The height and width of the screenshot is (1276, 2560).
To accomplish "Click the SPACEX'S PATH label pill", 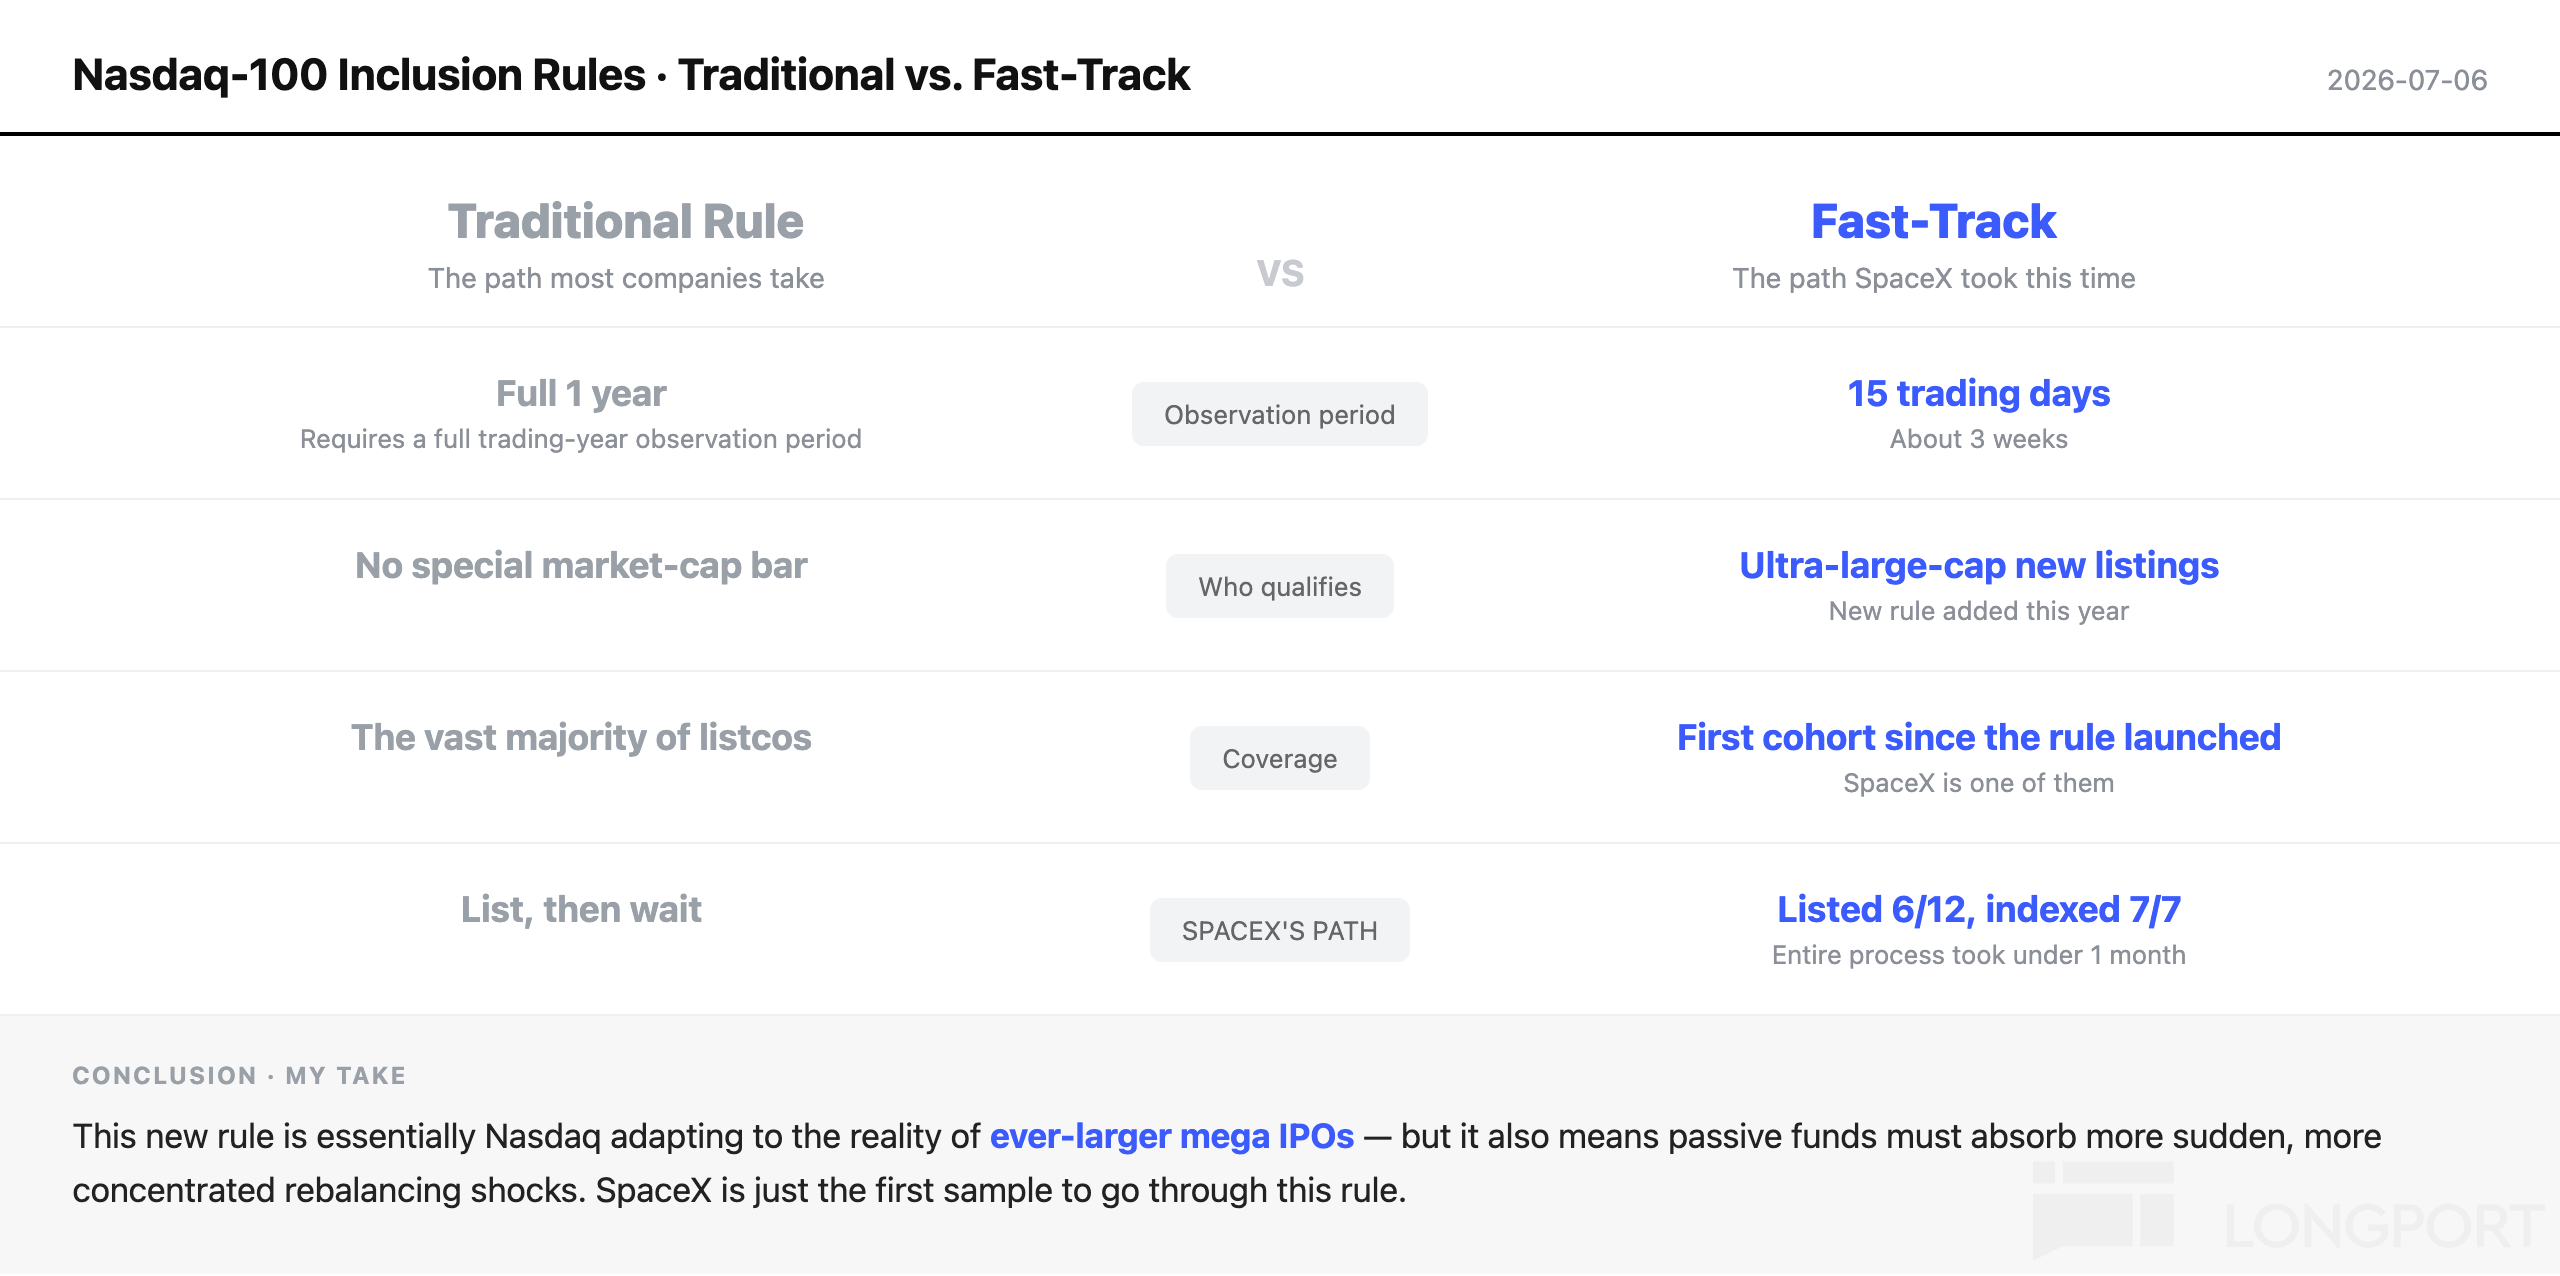I will tap(1279, 930).
